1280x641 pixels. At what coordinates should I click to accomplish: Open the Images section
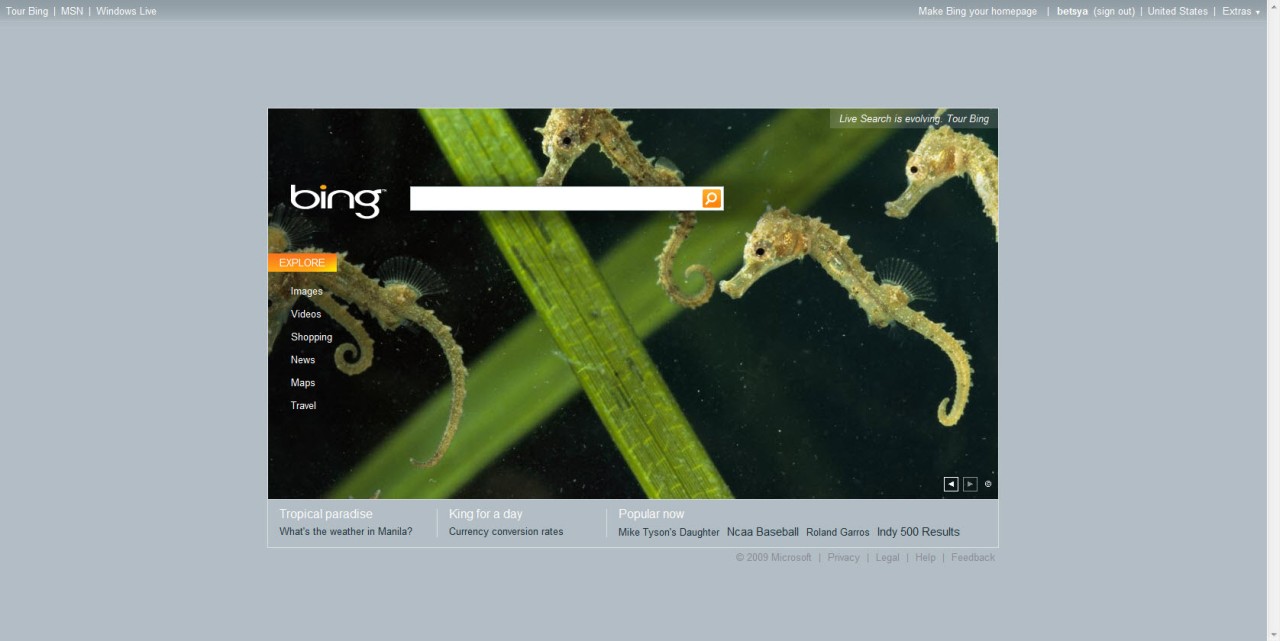click(x=306, y=291)
